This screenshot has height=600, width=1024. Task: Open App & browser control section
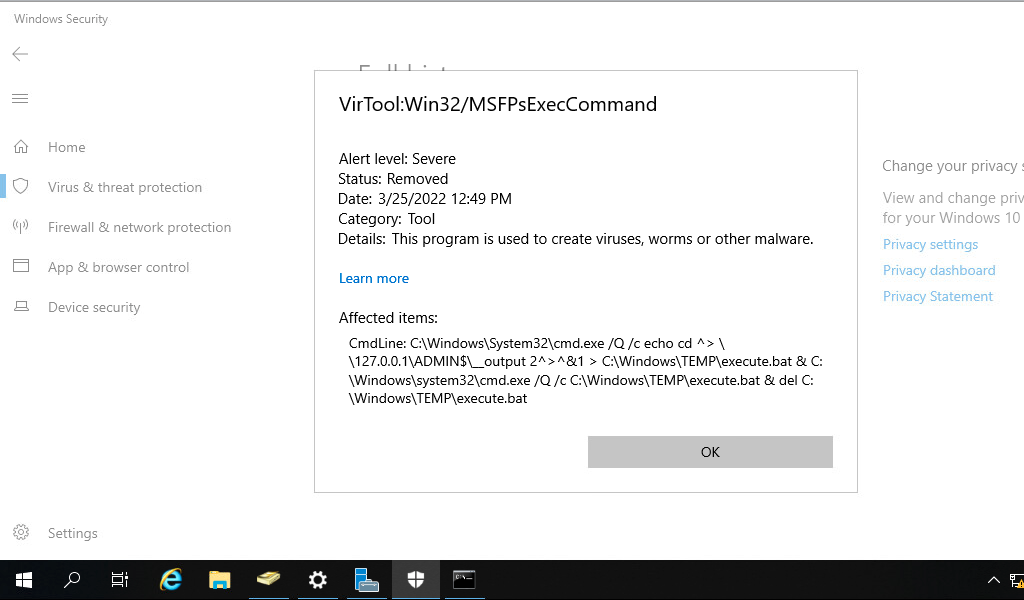point(118,267)
